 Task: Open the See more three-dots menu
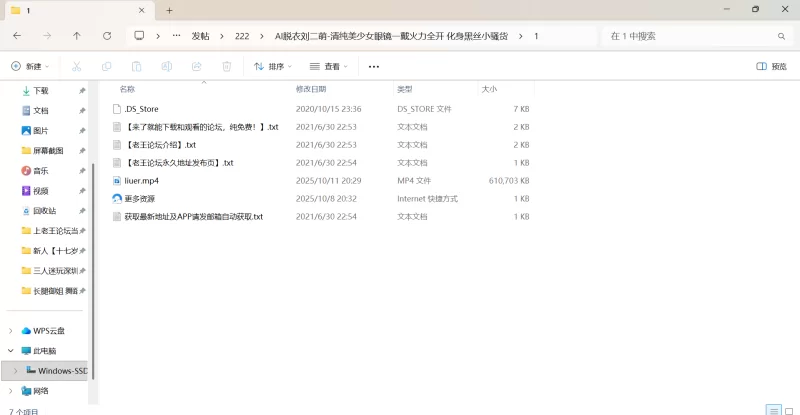(x=374, y=67)
